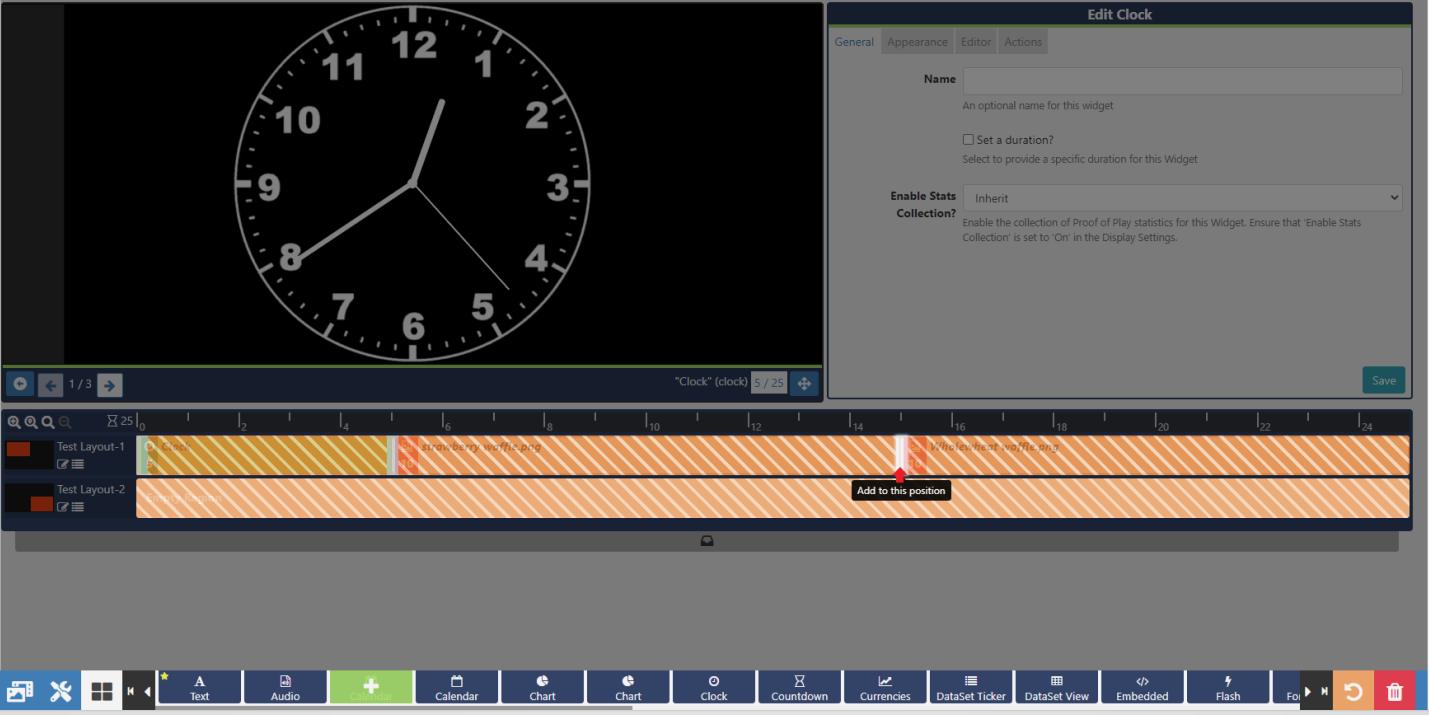This screenshot has height=715, width=1429.
Task: Click the widget Name input field
Action: (x=1182, y=81)
